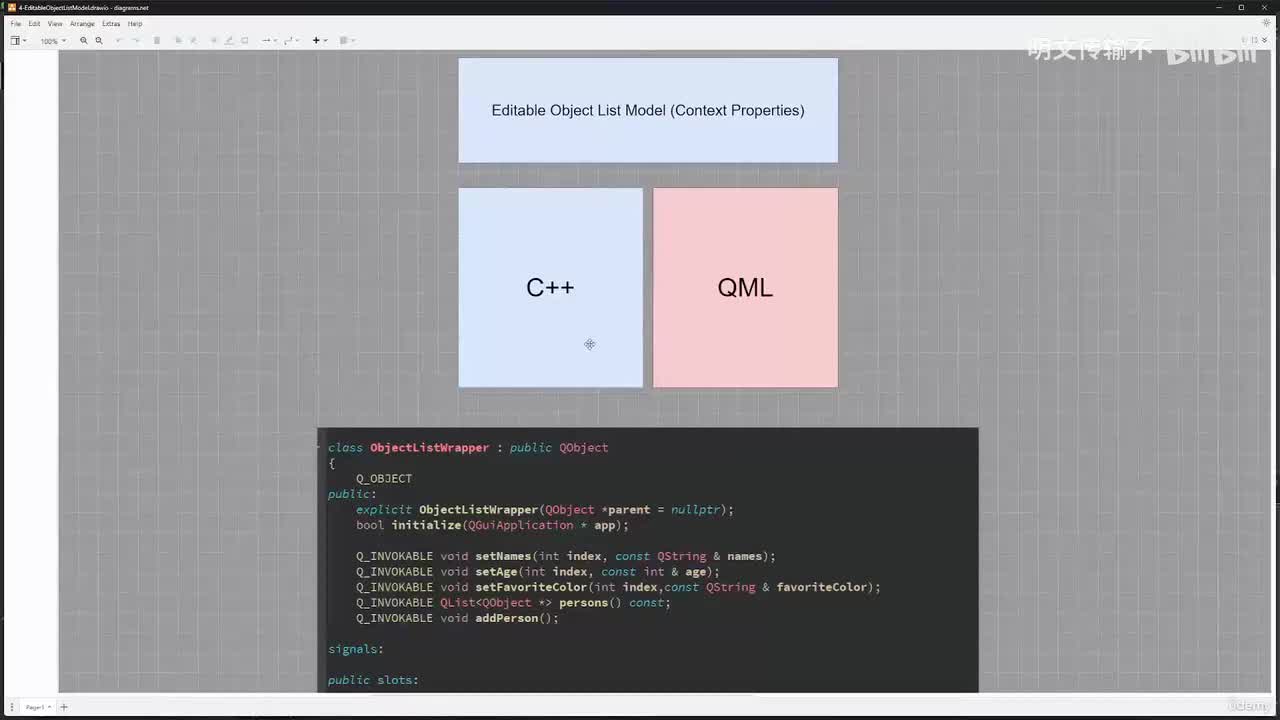This screenshot has width=1280, height=720.
Task: Open the Arrange menu
Action: tap(82, 23)
